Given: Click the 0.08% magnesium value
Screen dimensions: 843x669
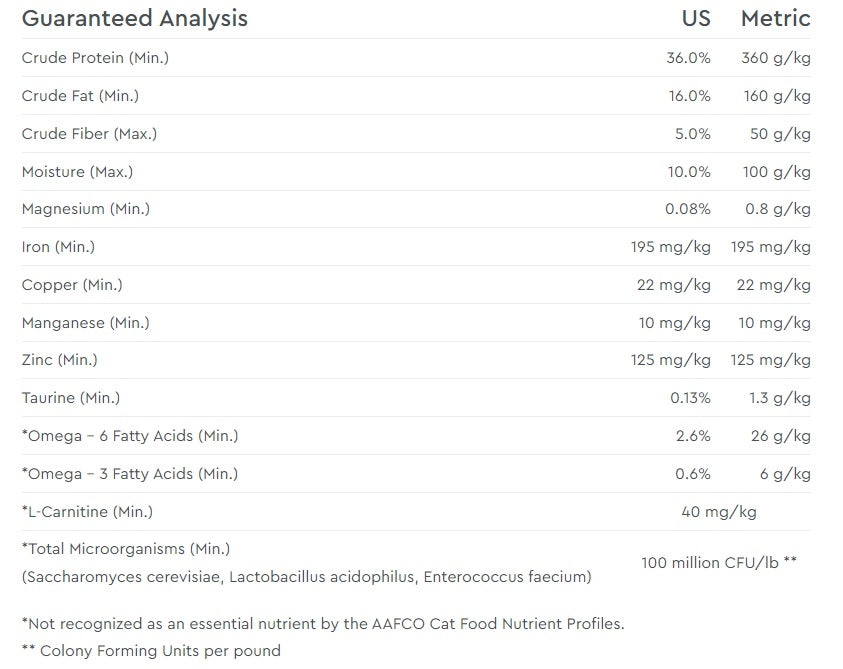Looking at the screenshot, I should pyautogui.click(x=688, y=210).
